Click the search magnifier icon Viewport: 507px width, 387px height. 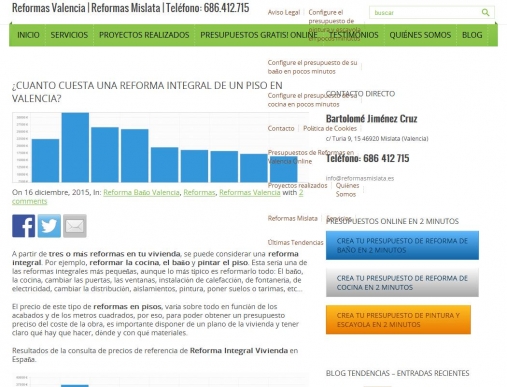pyautogui.click(x=485, y=13)
